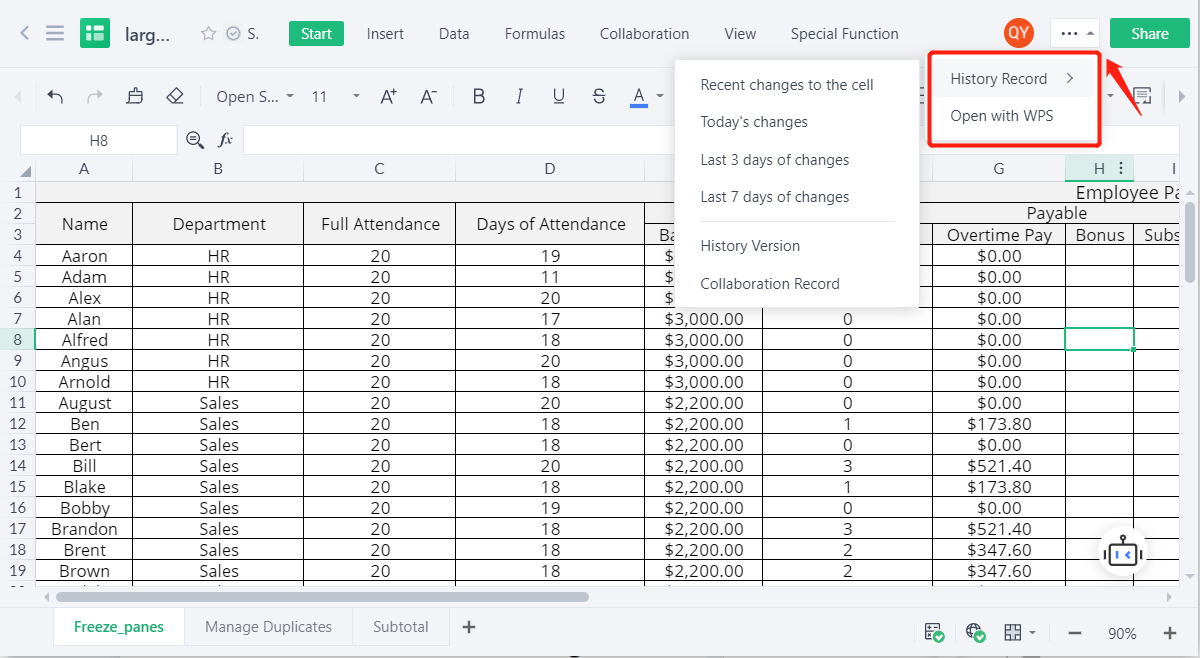Viewport: 1200px width, 658px height.
Task: Click the calculation status icon in status bar
Action: point(934,632)
